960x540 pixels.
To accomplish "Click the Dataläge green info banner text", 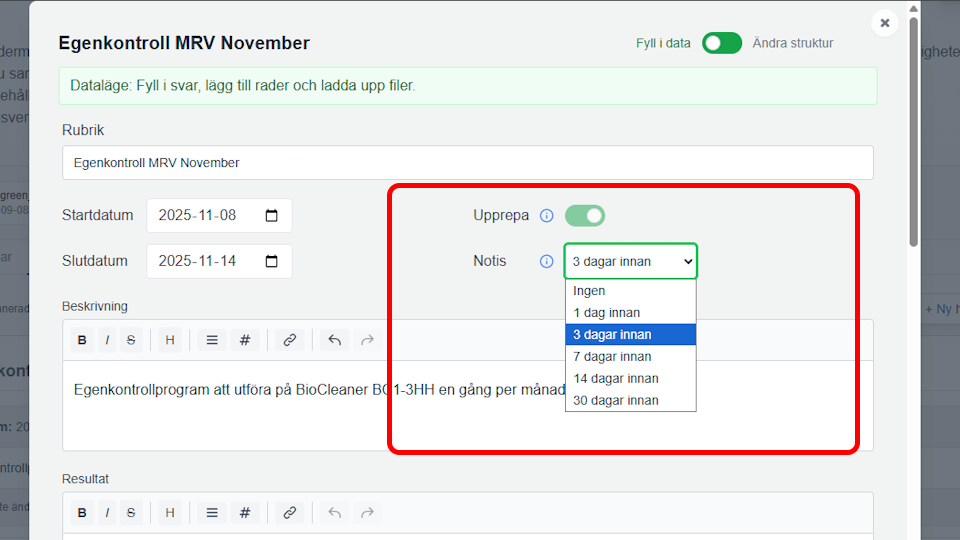I will pyautogui.click(x=242, y=86).
